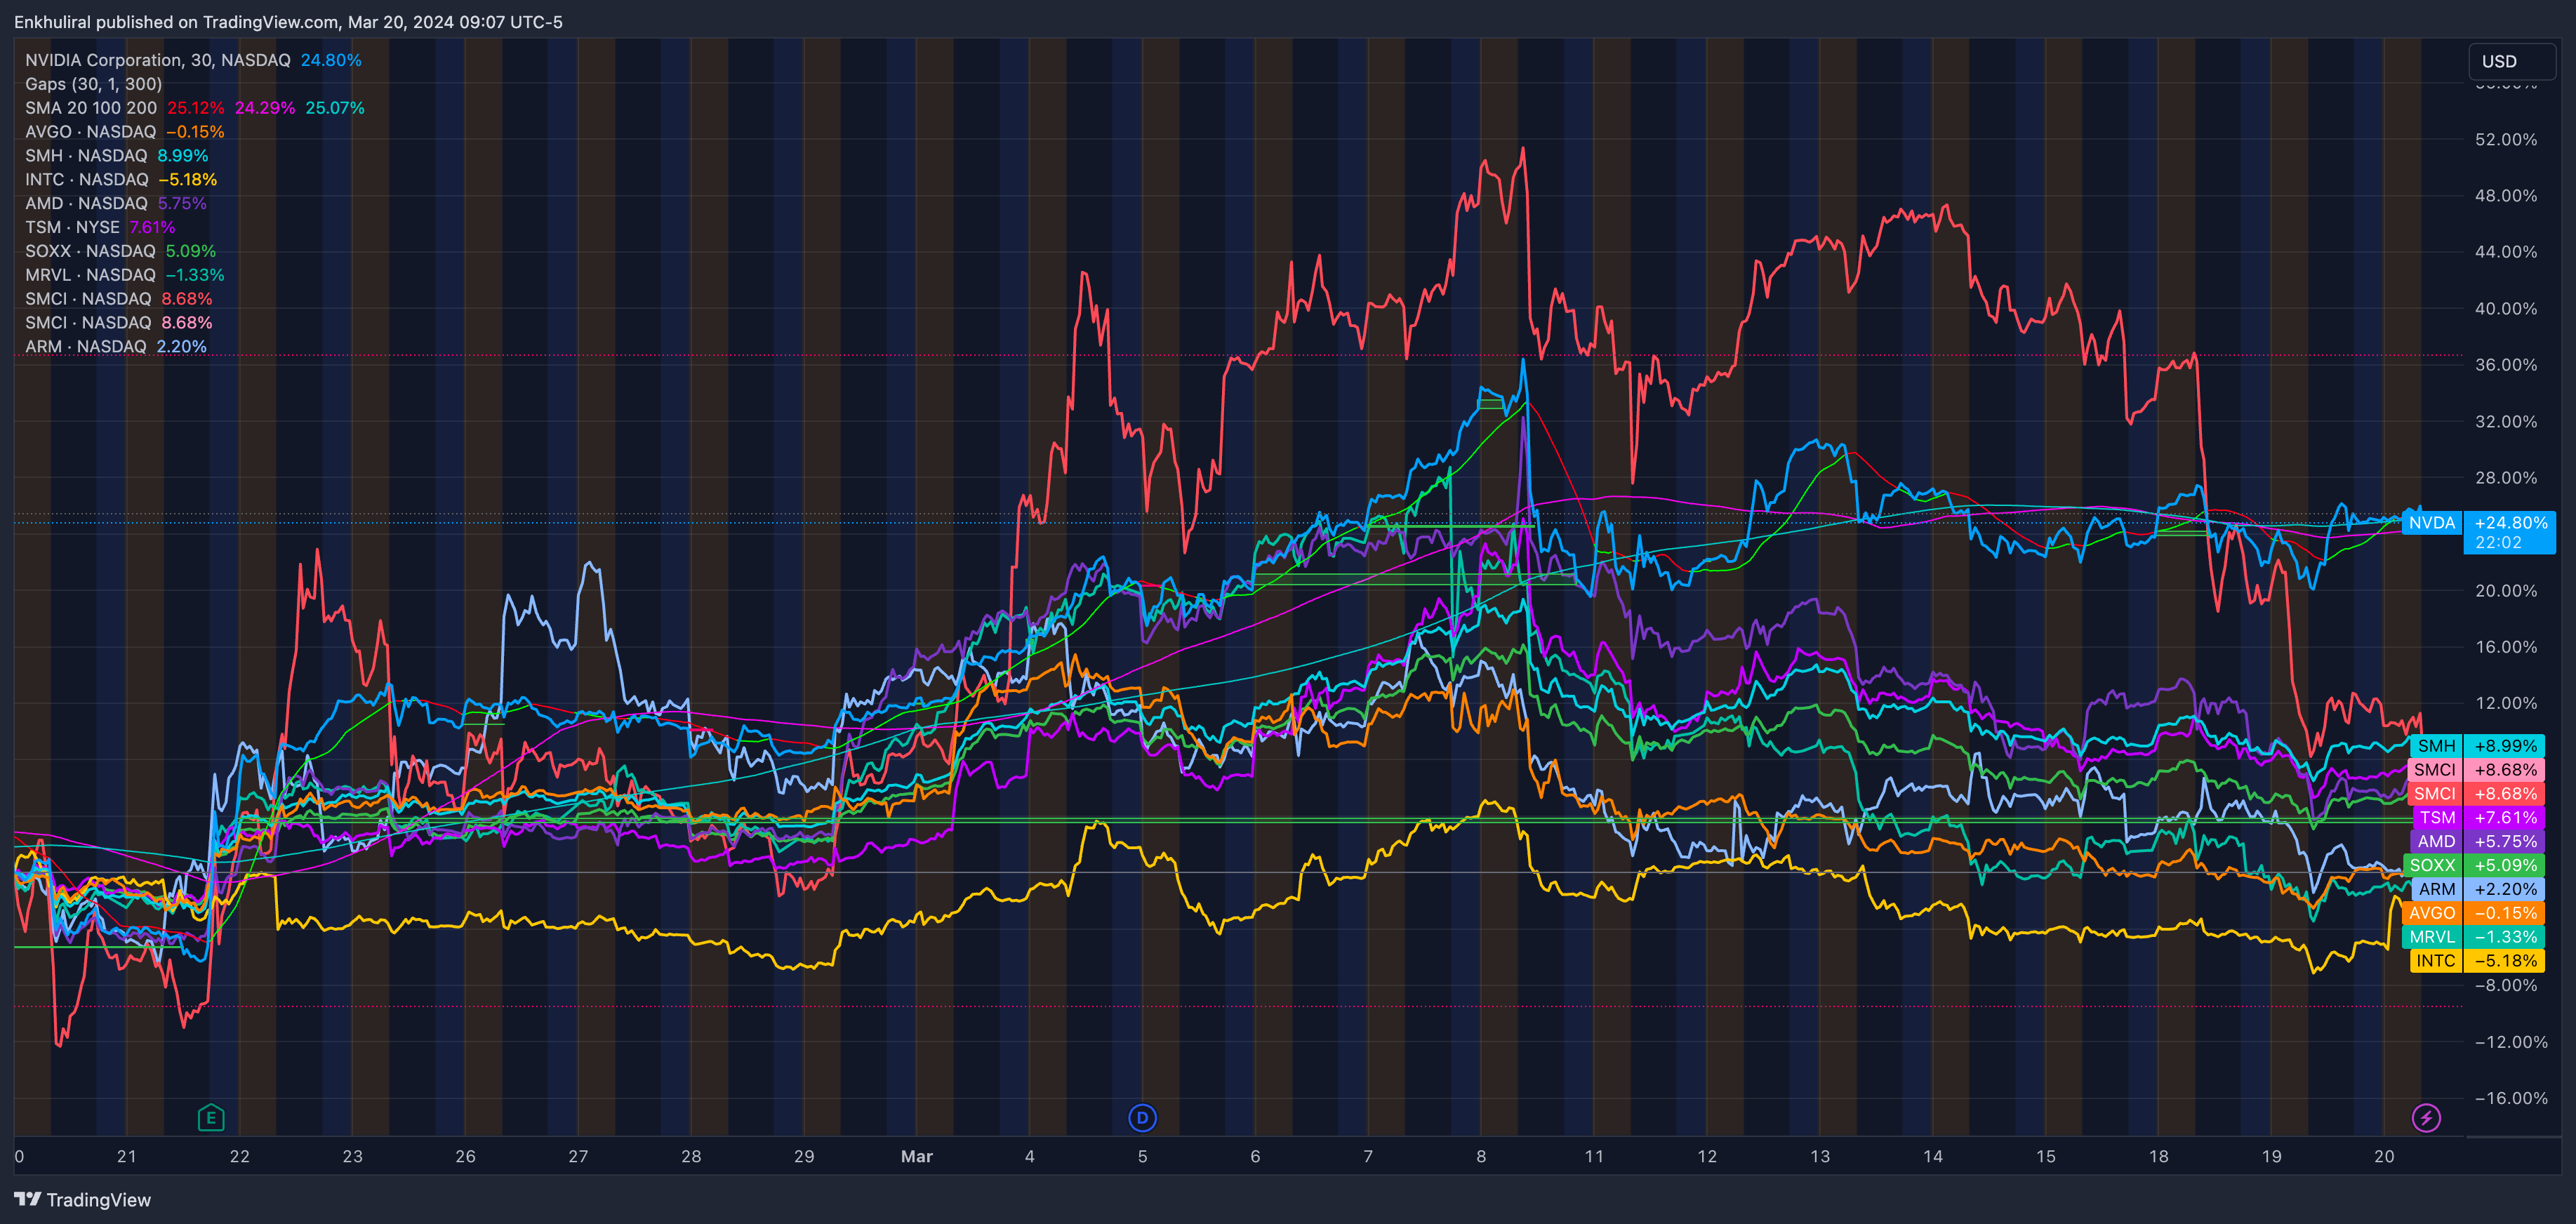Click the INTC · NASDAQ legend entry
The height and width of the screenshot is (1224, 2576).
tap(86, 180)
